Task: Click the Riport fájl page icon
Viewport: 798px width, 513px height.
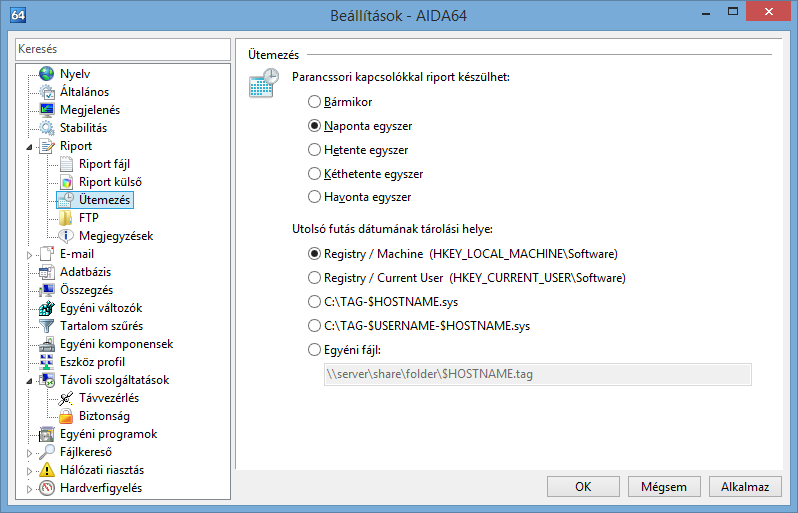Action: click(x=66, y=164)
